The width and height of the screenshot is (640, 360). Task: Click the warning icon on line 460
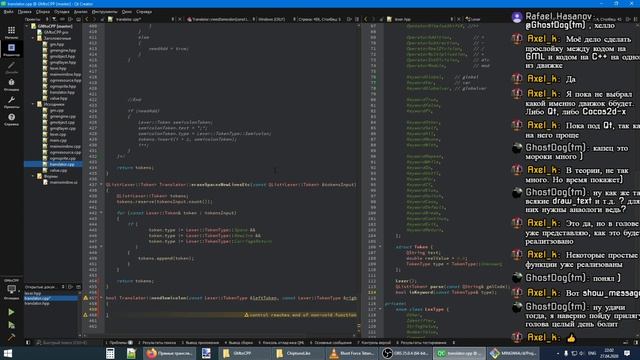86,315
